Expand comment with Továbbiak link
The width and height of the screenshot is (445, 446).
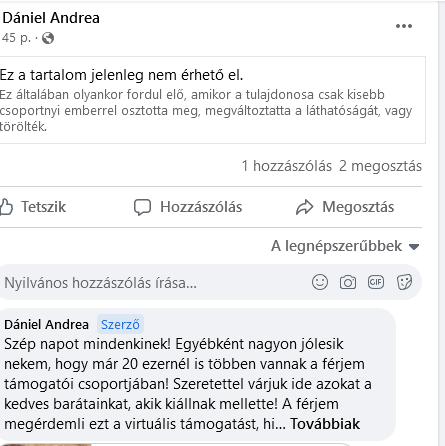pos(325,424)
